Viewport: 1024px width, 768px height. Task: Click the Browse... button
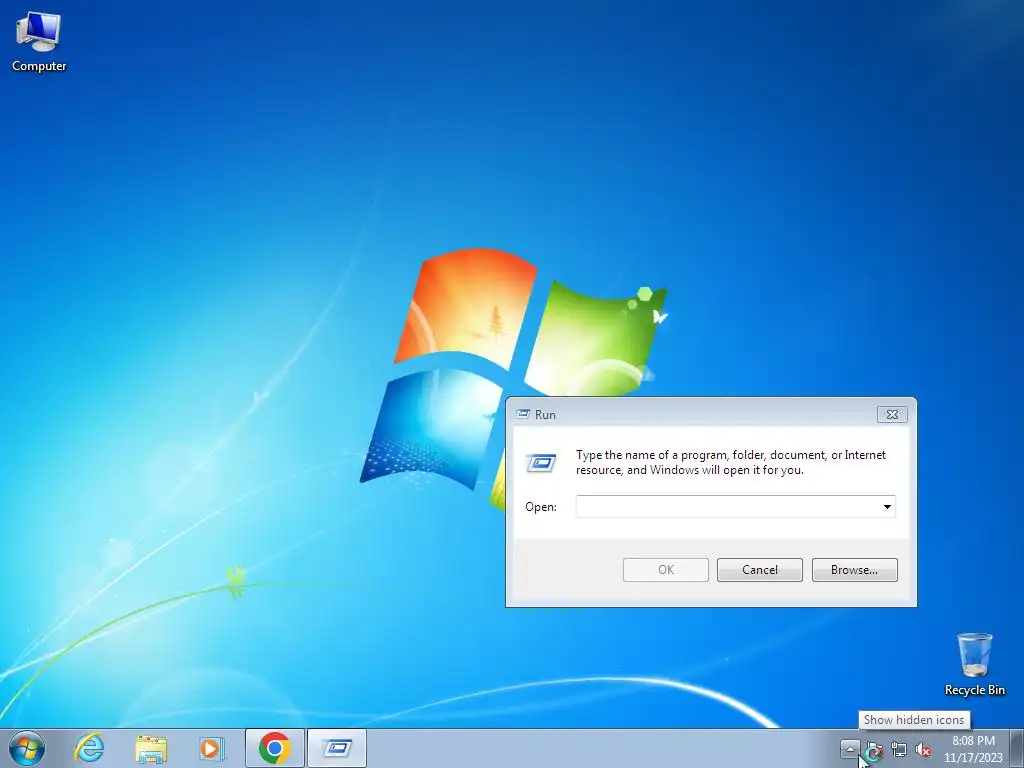point(854,569)
